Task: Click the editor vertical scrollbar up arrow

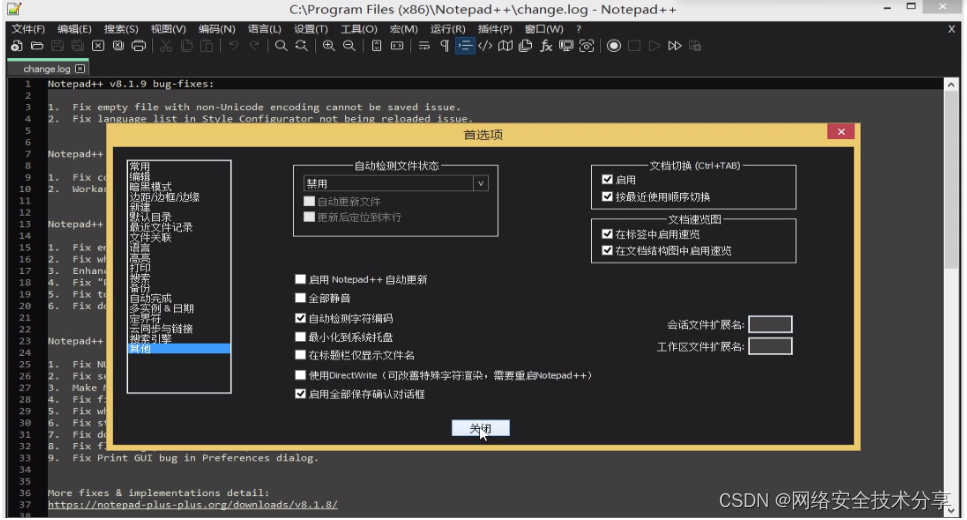Action: click(x=952, y=85)
